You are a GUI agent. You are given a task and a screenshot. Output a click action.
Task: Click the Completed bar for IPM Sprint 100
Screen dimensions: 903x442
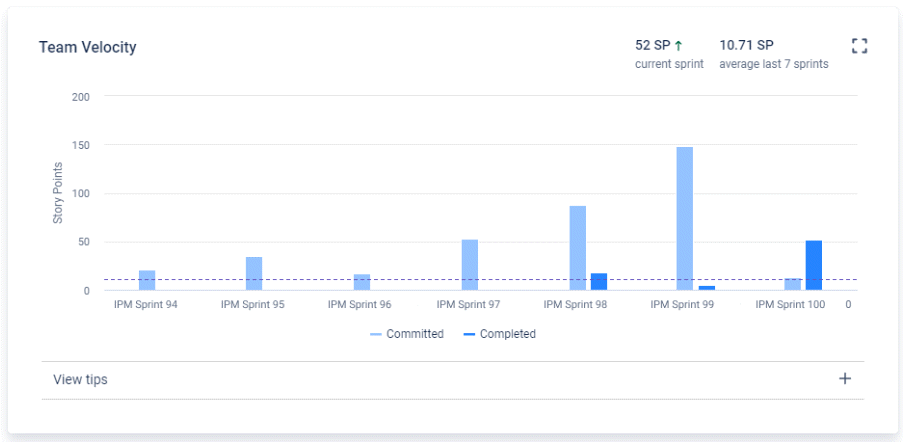(x=814, y=265)
